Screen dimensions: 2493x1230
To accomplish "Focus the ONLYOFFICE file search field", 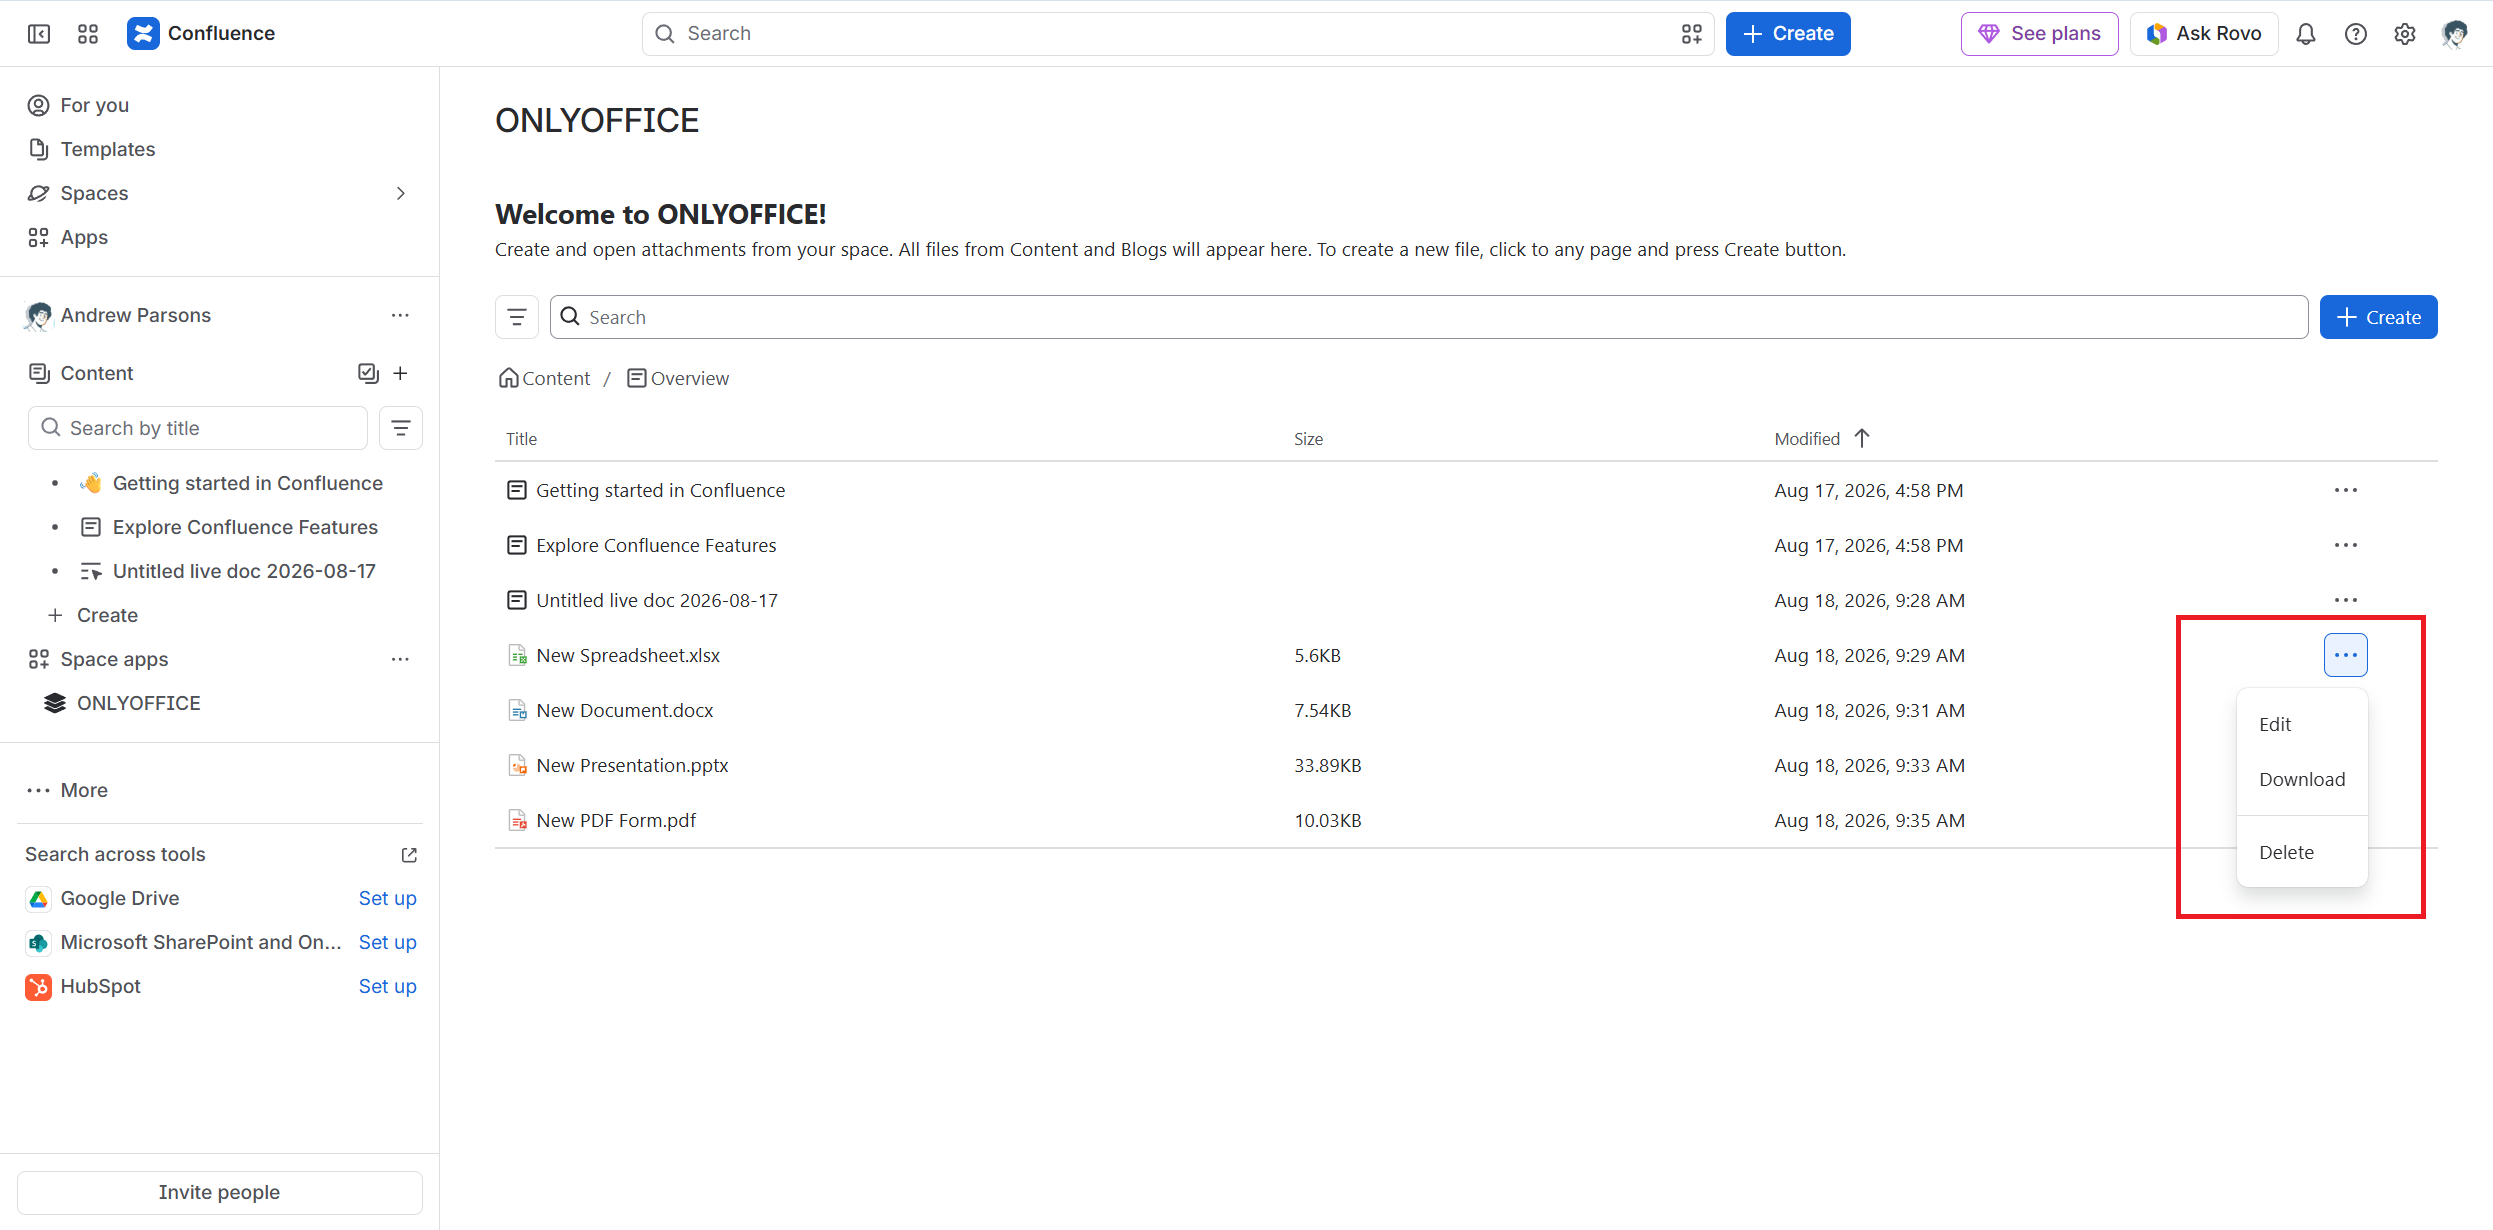I will tap(1428, 317).
